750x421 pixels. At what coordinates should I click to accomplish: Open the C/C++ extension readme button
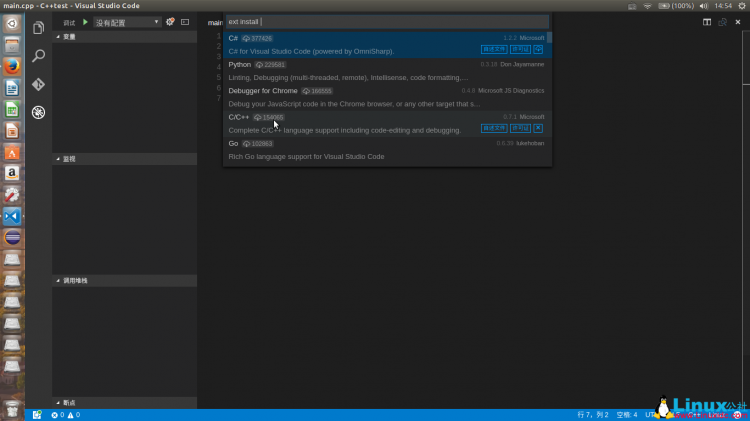click(x=494, y=128)
